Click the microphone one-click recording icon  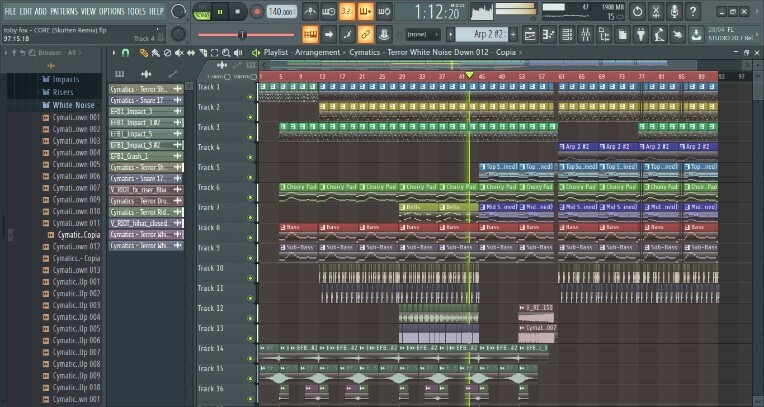point(674,11)
